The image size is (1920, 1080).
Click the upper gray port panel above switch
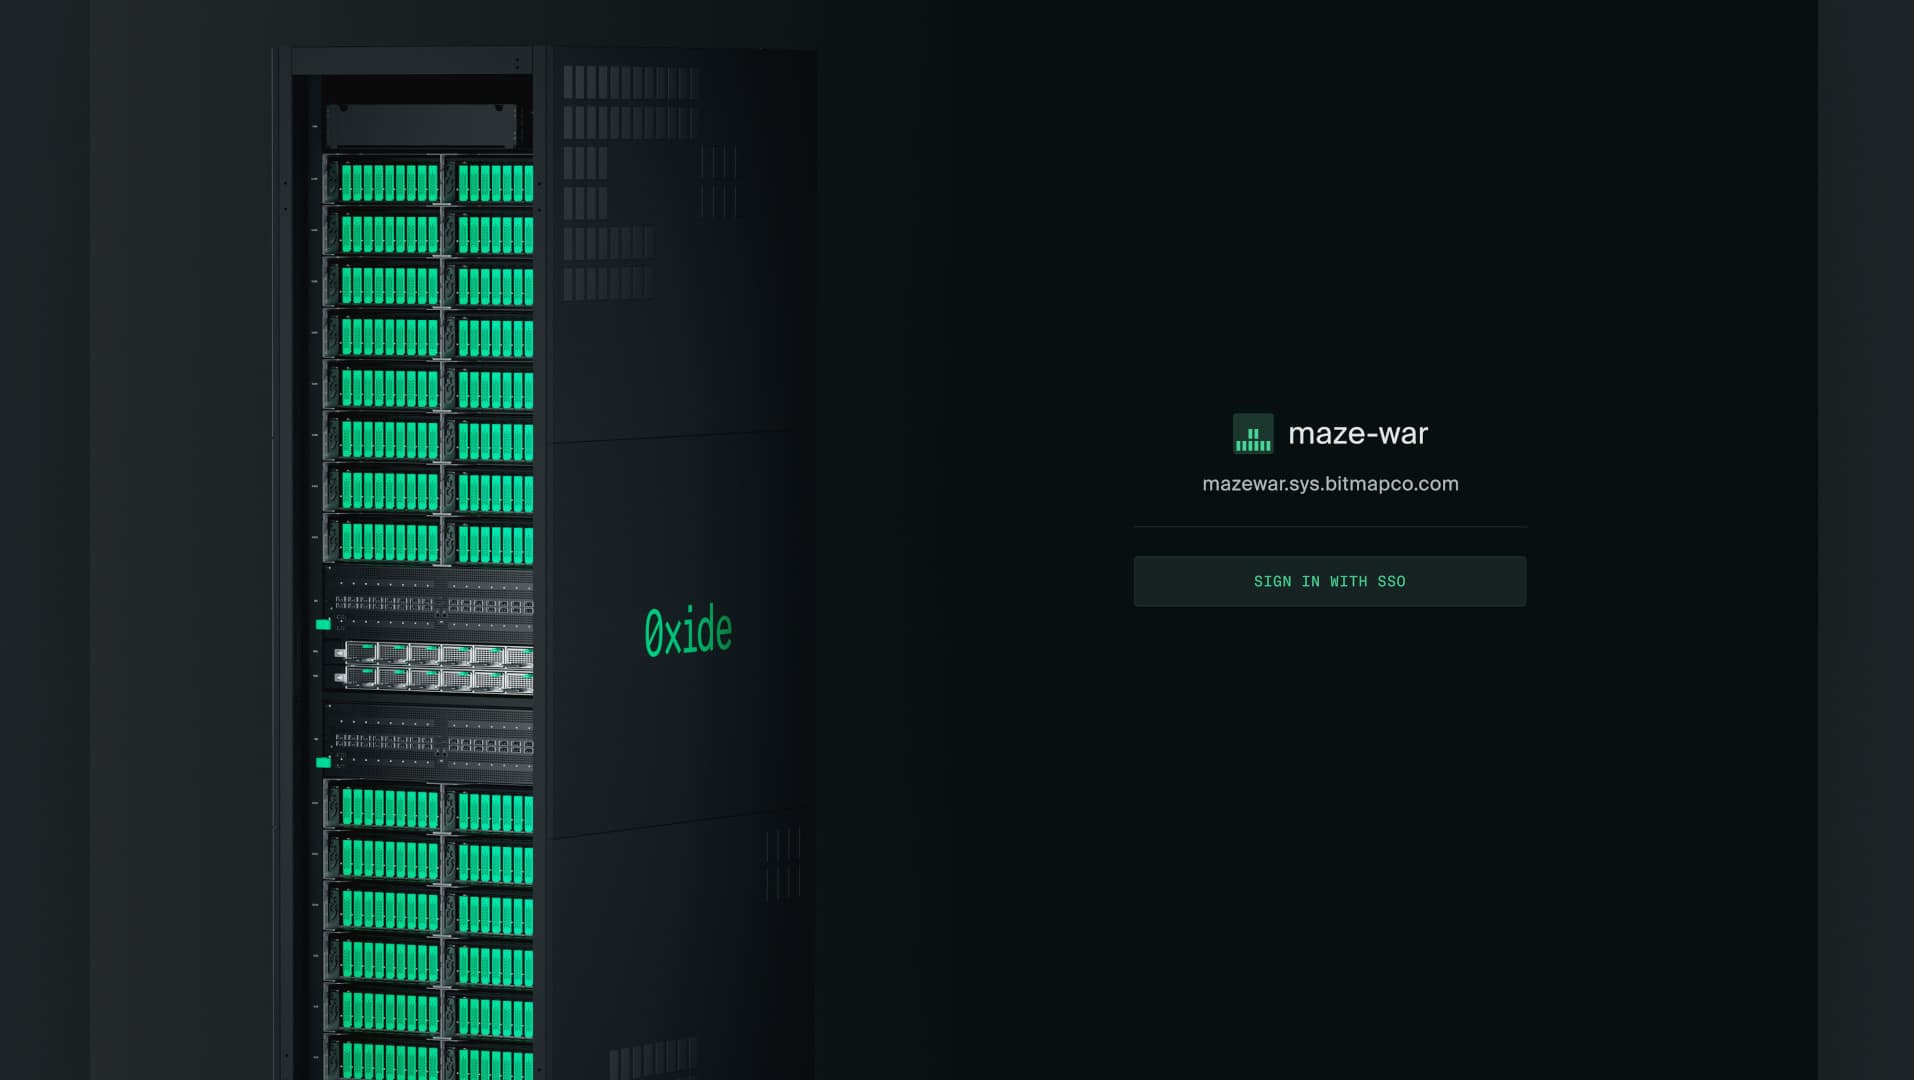[432, 604]
